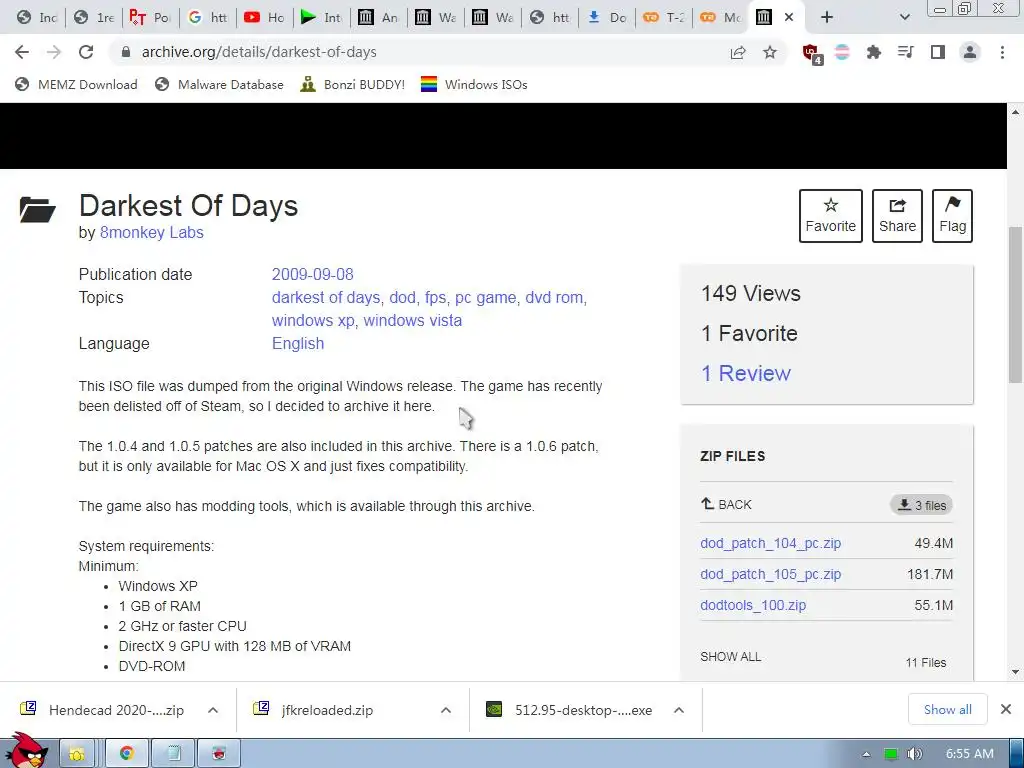
Task: Open the Hendecad 2020 zip download
Action: 103,710
